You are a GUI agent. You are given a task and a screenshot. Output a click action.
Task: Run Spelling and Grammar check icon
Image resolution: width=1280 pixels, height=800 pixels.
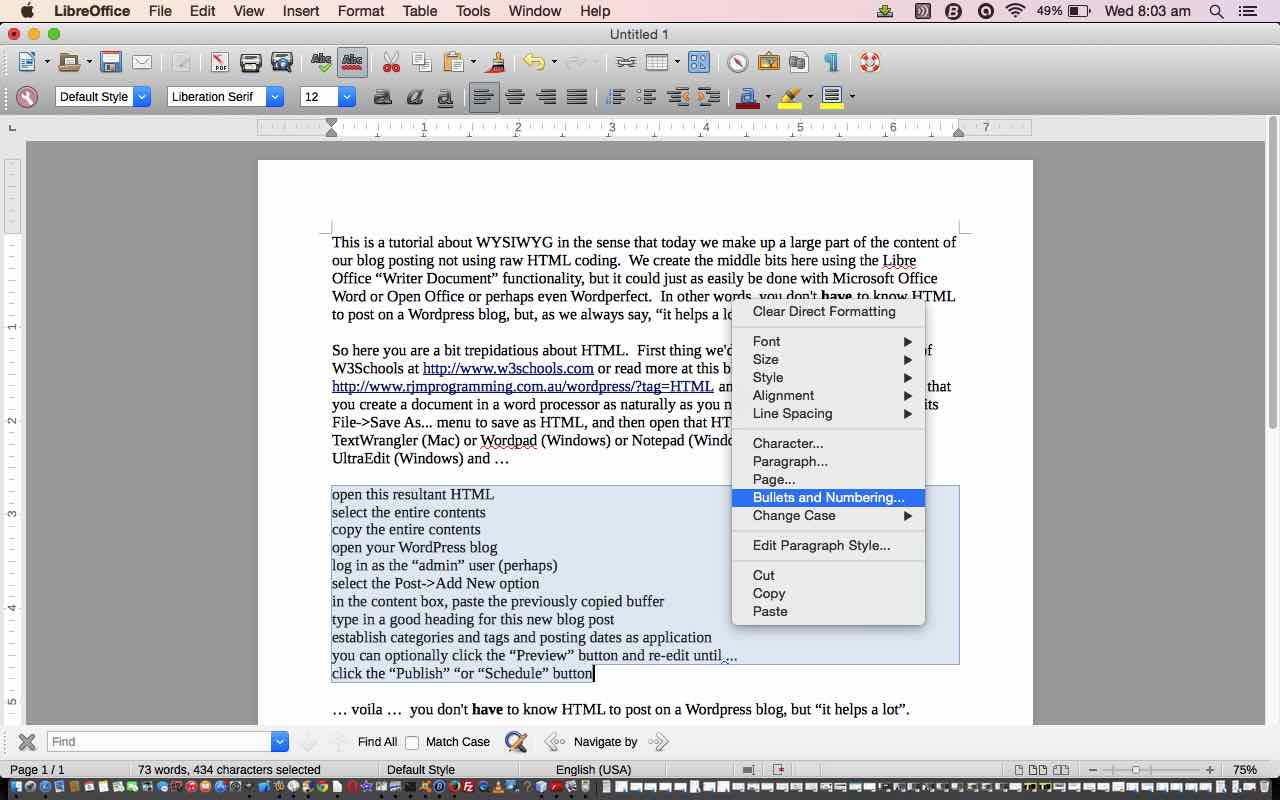[322, 63]
